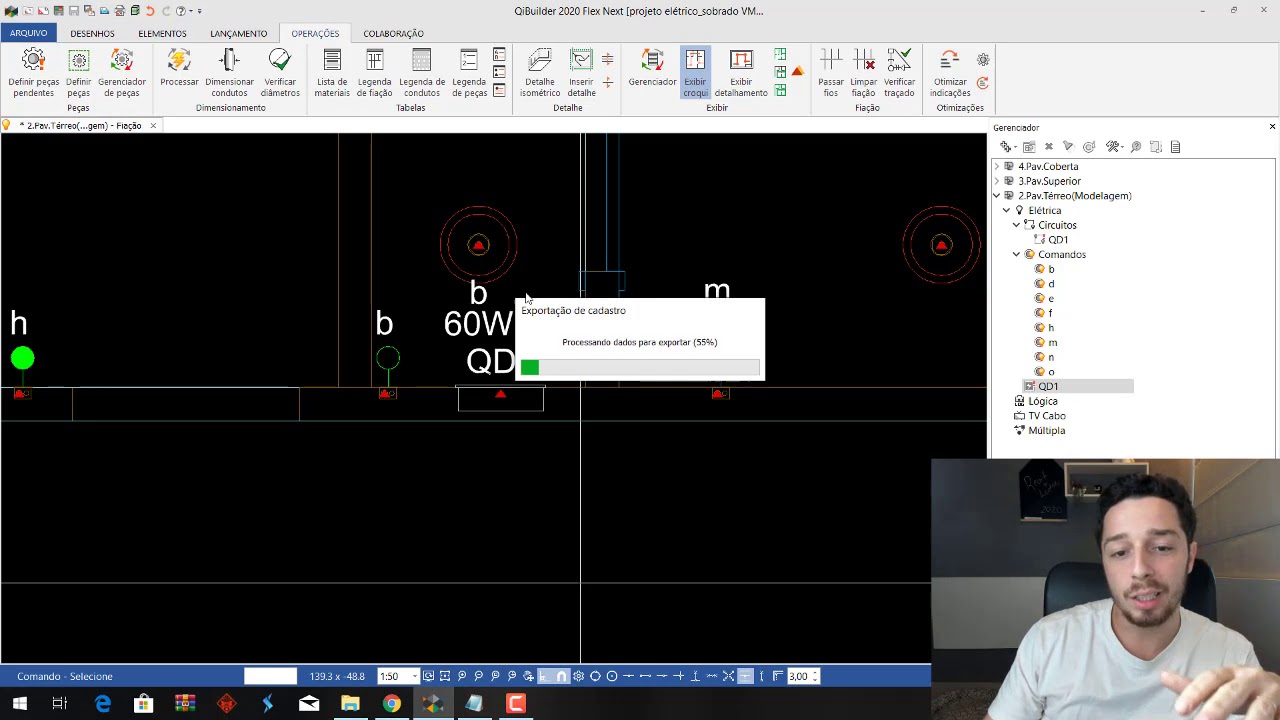1280x720 pixels.
Task: Run the Processar command
Action: coord(179,74)
